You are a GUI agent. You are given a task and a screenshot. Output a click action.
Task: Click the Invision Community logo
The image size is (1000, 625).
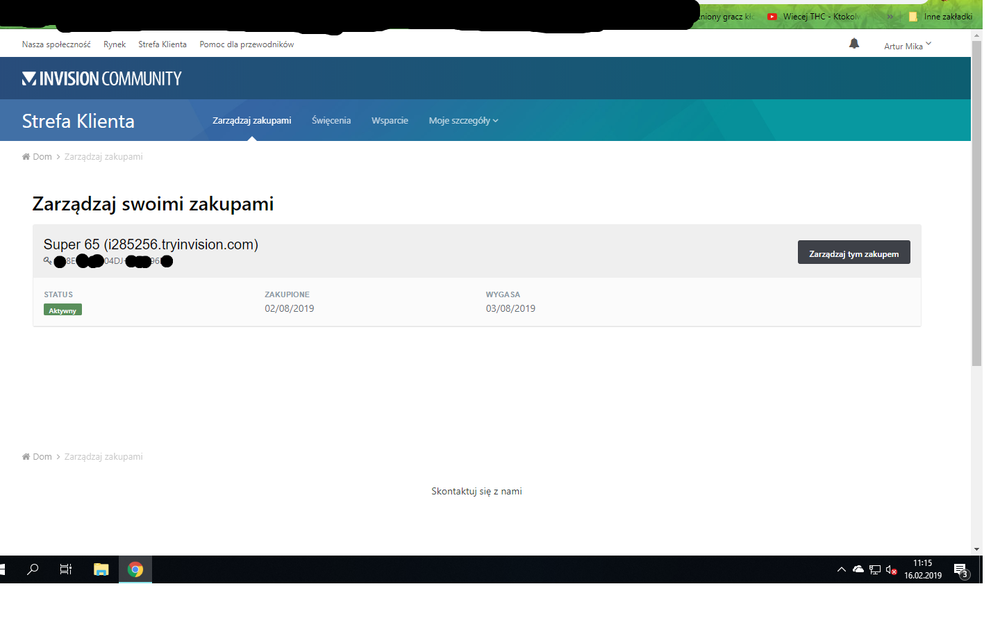[102, 78]
